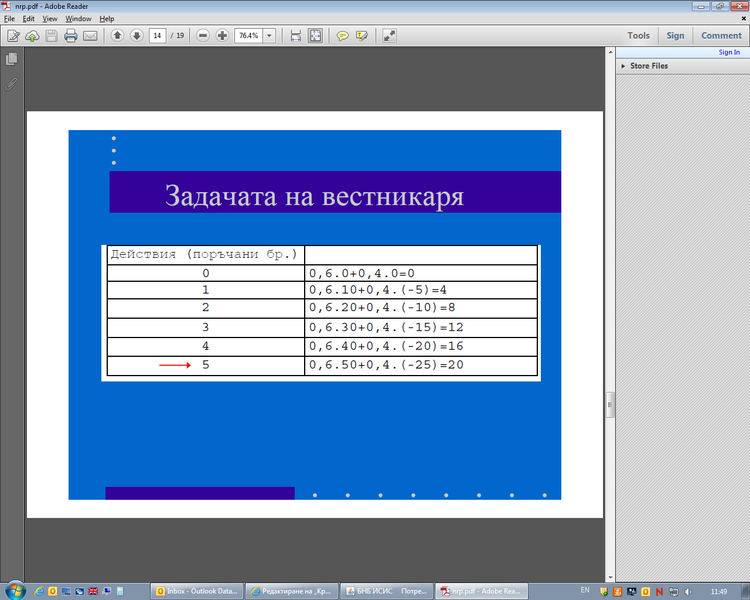750x600 pixels.
Task: Click the EN language indicator
Action: [x=585, y=590]
